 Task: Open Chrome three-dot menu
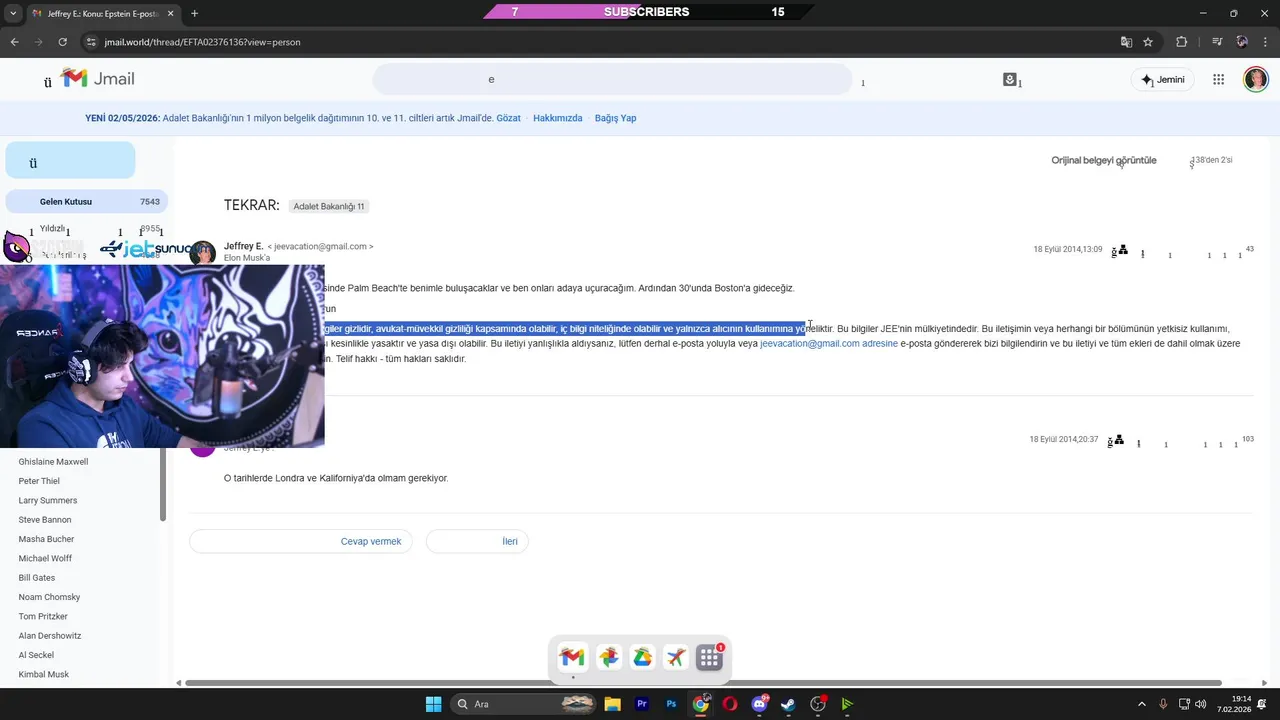[1265, 42]
